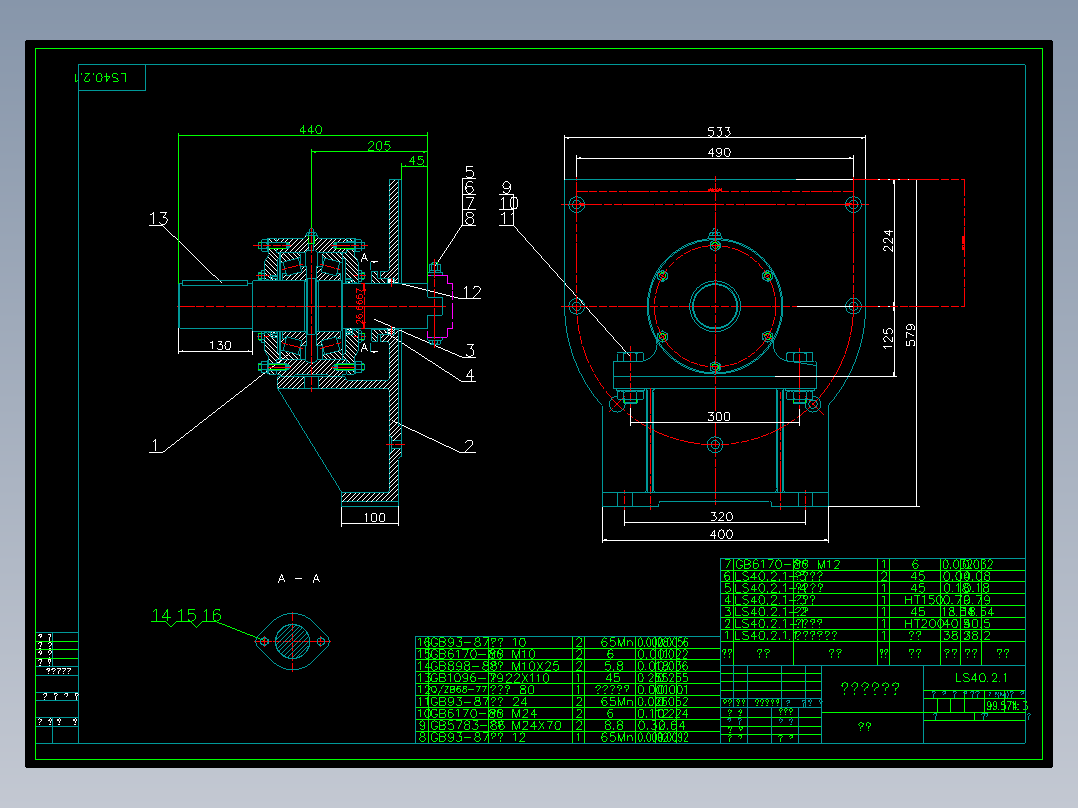Select the 224 vertical dimension

[x=888, y=241]
